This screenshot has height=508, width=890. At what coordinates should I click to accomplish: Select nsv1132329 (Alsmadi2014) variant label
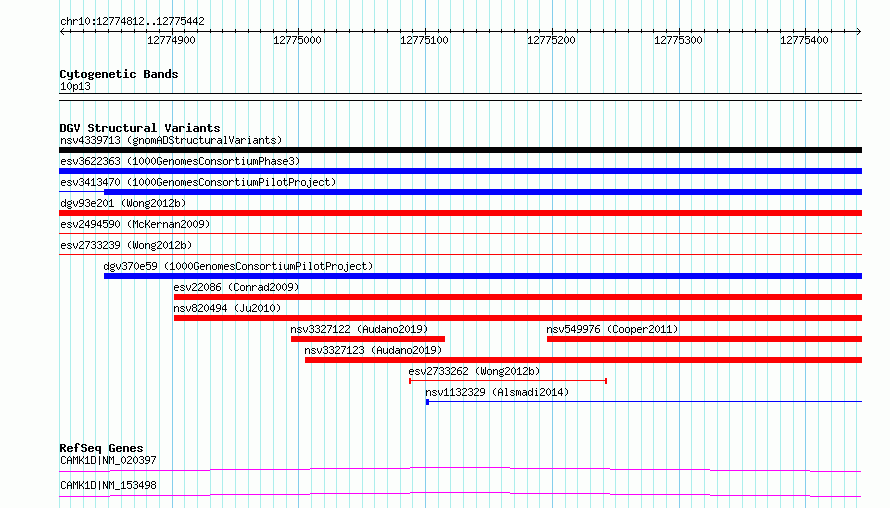[x=497, y=392]
